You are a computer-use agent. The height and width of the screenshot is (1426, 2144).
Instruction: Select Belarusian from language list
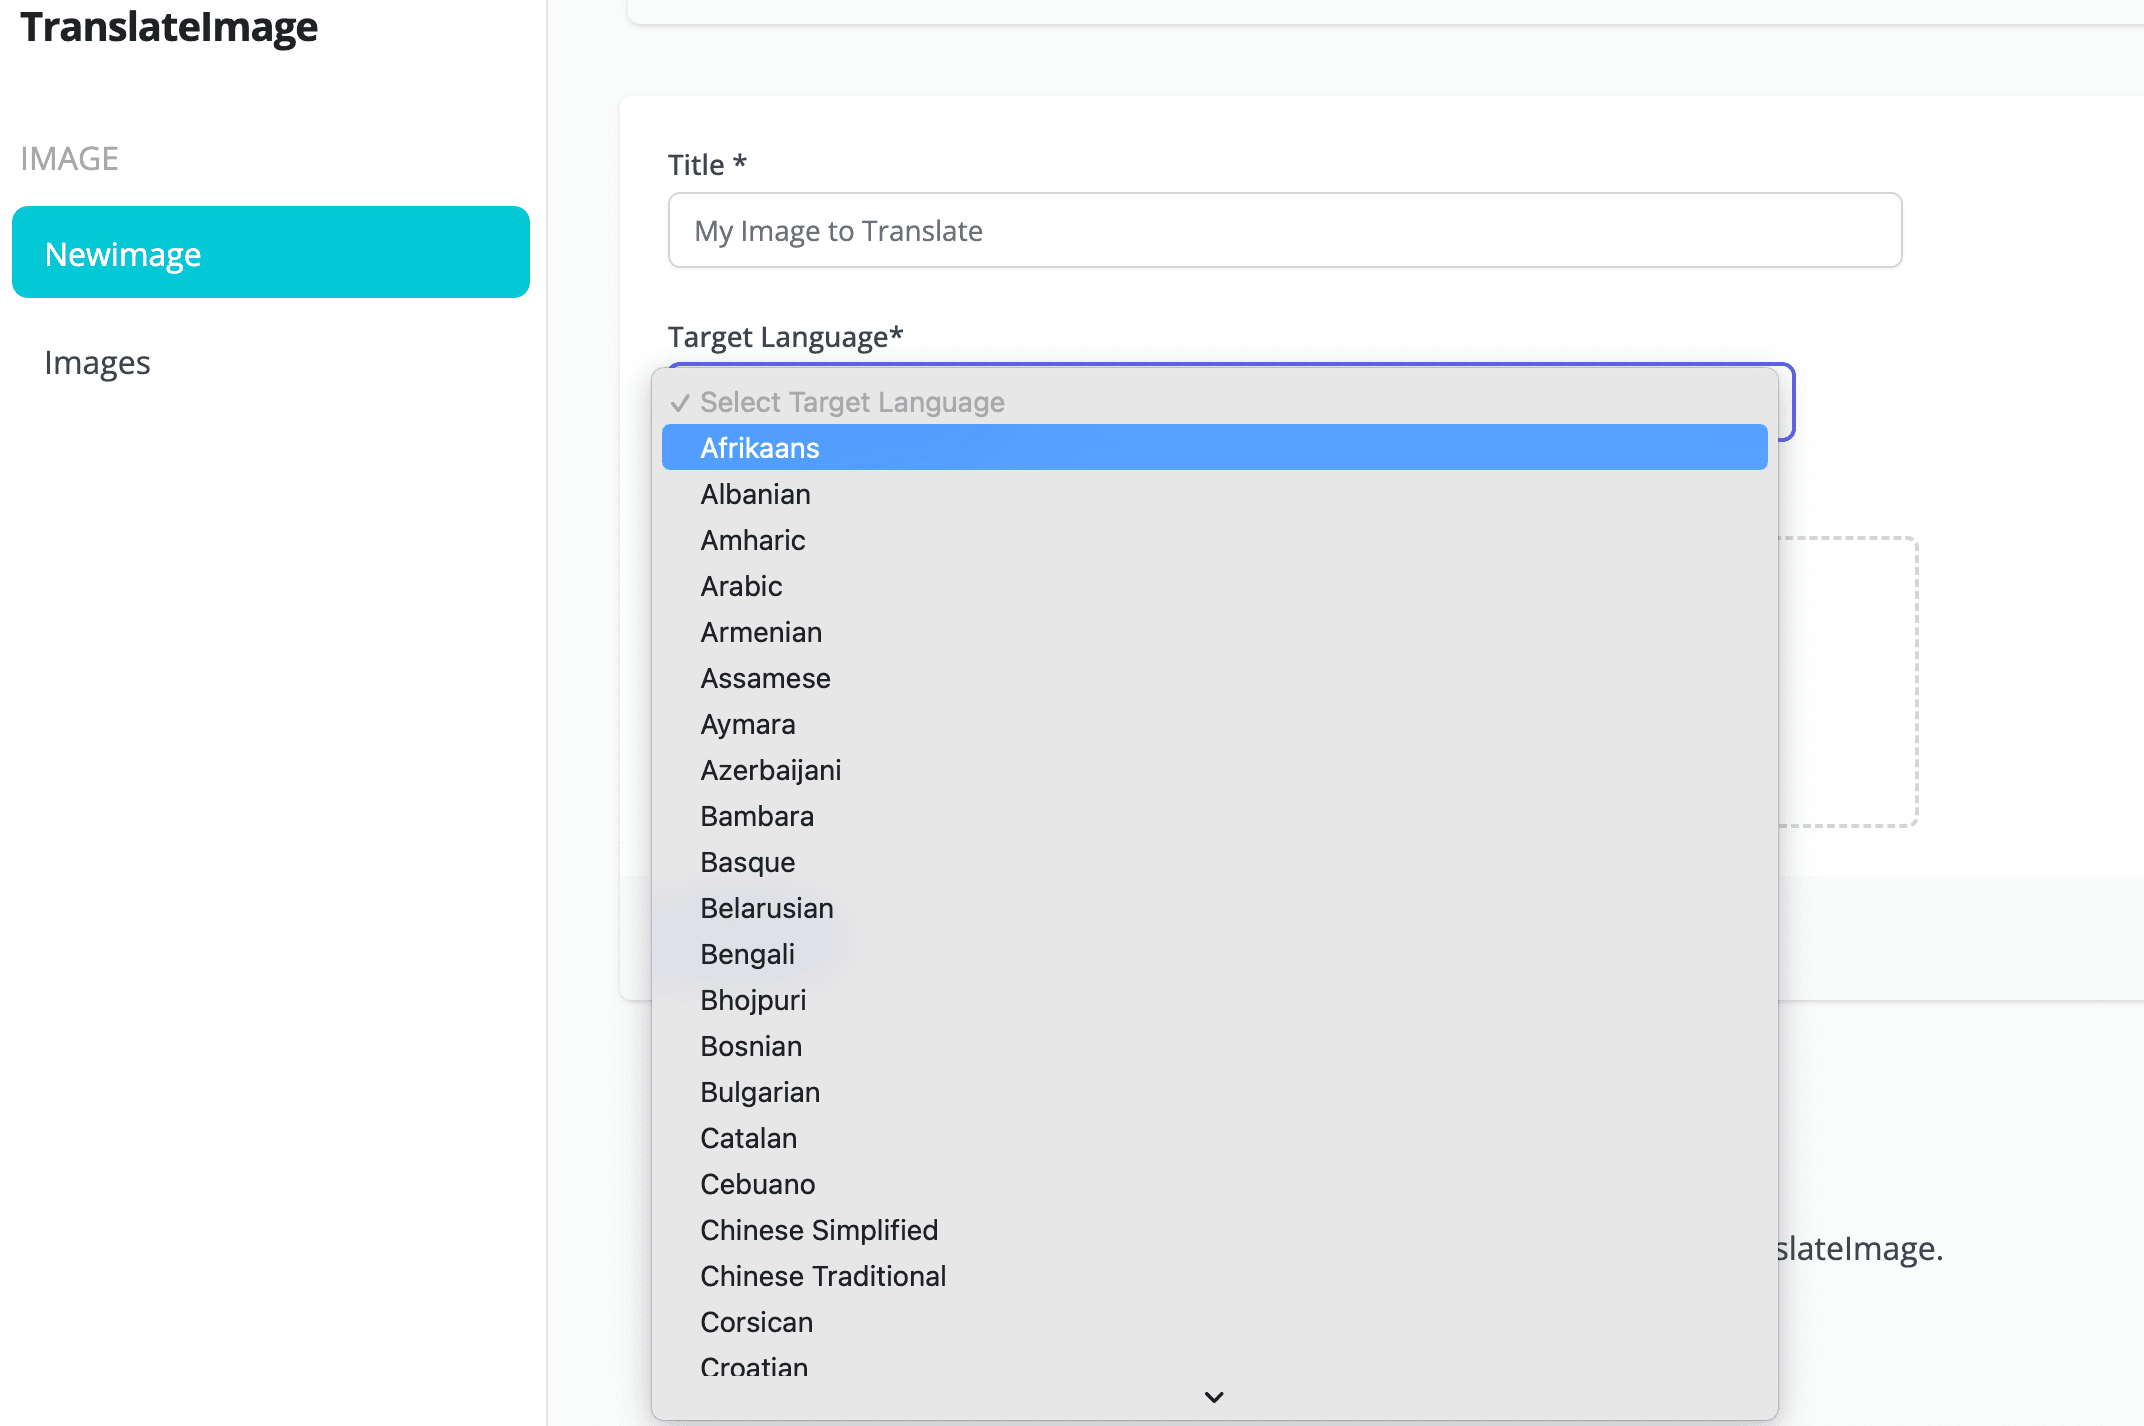click(767, 907)
